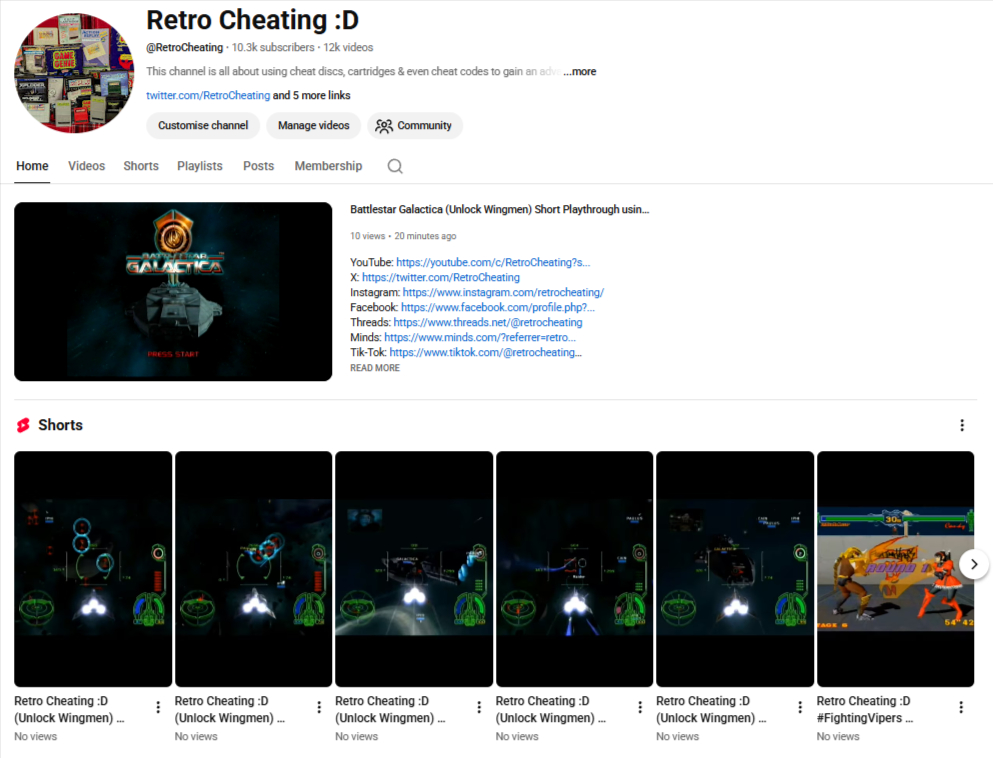Viewport: 993px width, 758px height.
Task: Click the Retro Cheating :D channel name
Action: tap(253, 20)
